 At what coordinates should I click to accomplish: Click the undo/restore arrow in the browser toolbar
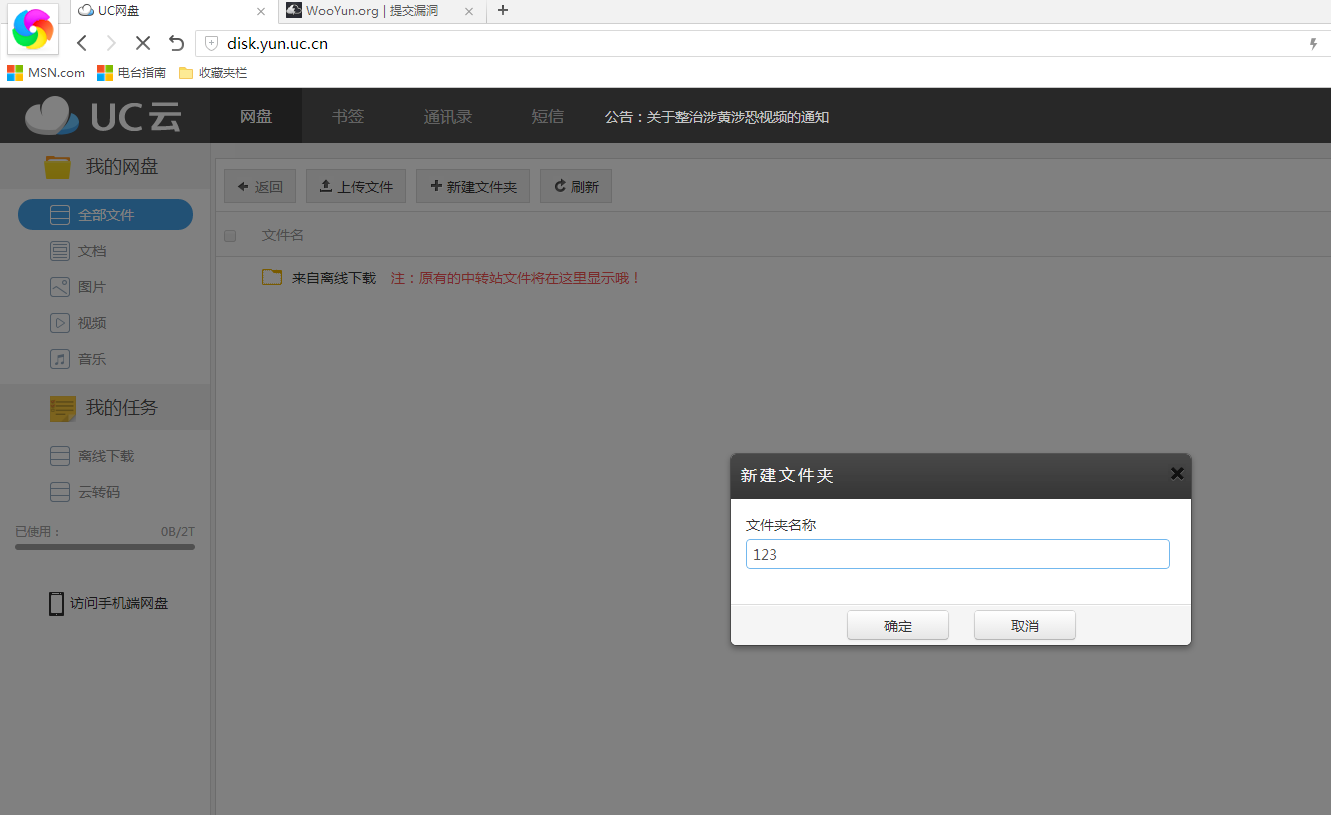[176, 43]
